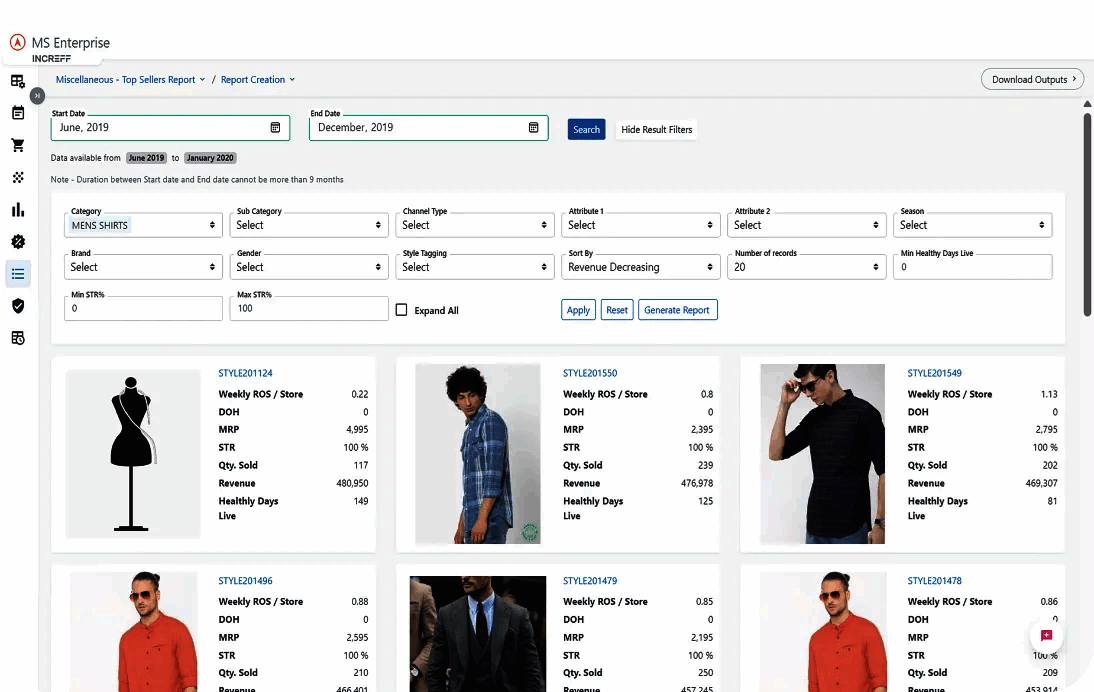
Task: Click the black shirt image STYLE201549
Action: click(x=823, y=453)
